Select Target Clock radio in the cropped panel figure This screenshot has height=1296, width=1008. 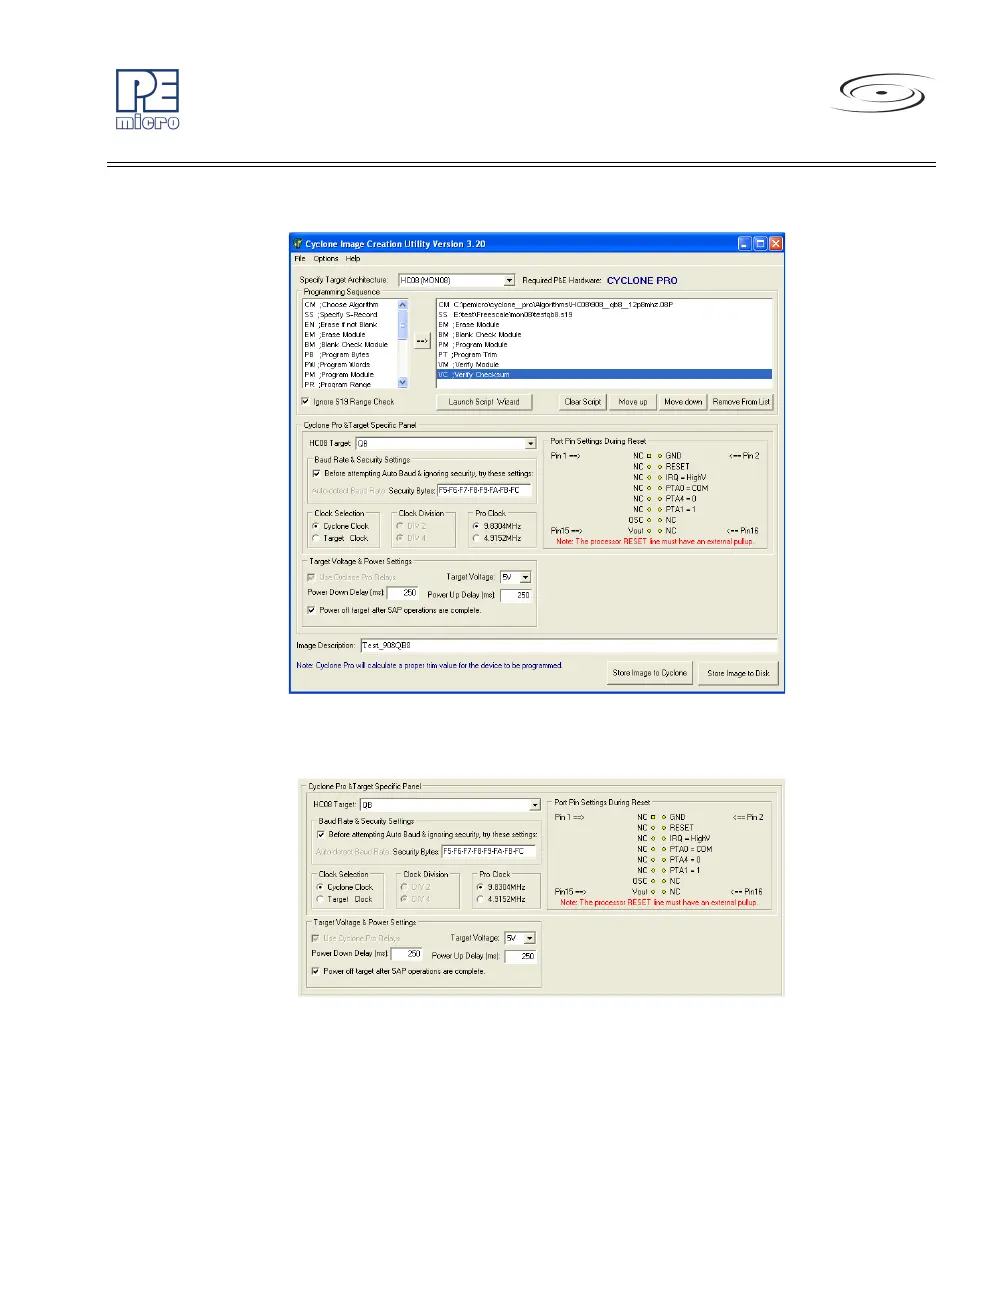pos(320,899)
